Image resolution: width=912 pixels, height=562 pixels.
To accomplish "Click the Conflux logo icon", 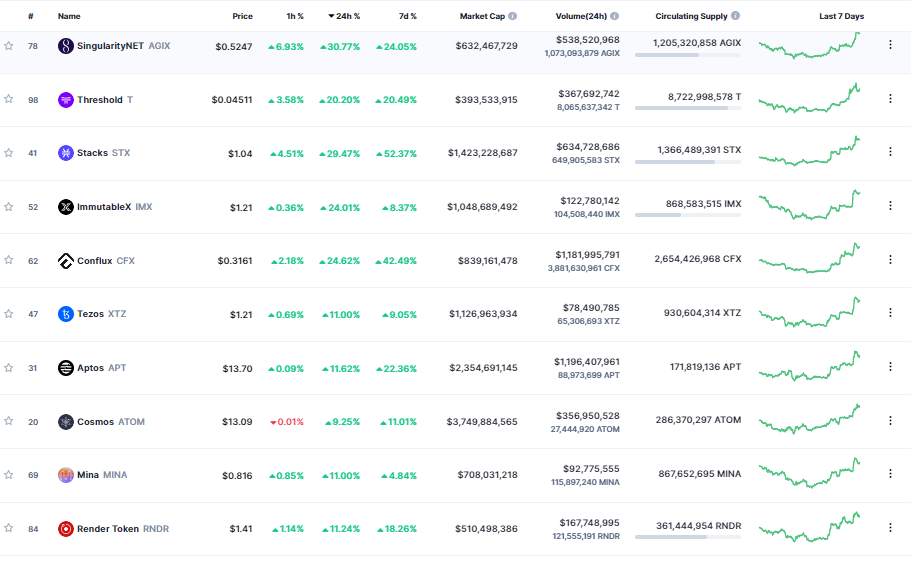I will (66, 261).
